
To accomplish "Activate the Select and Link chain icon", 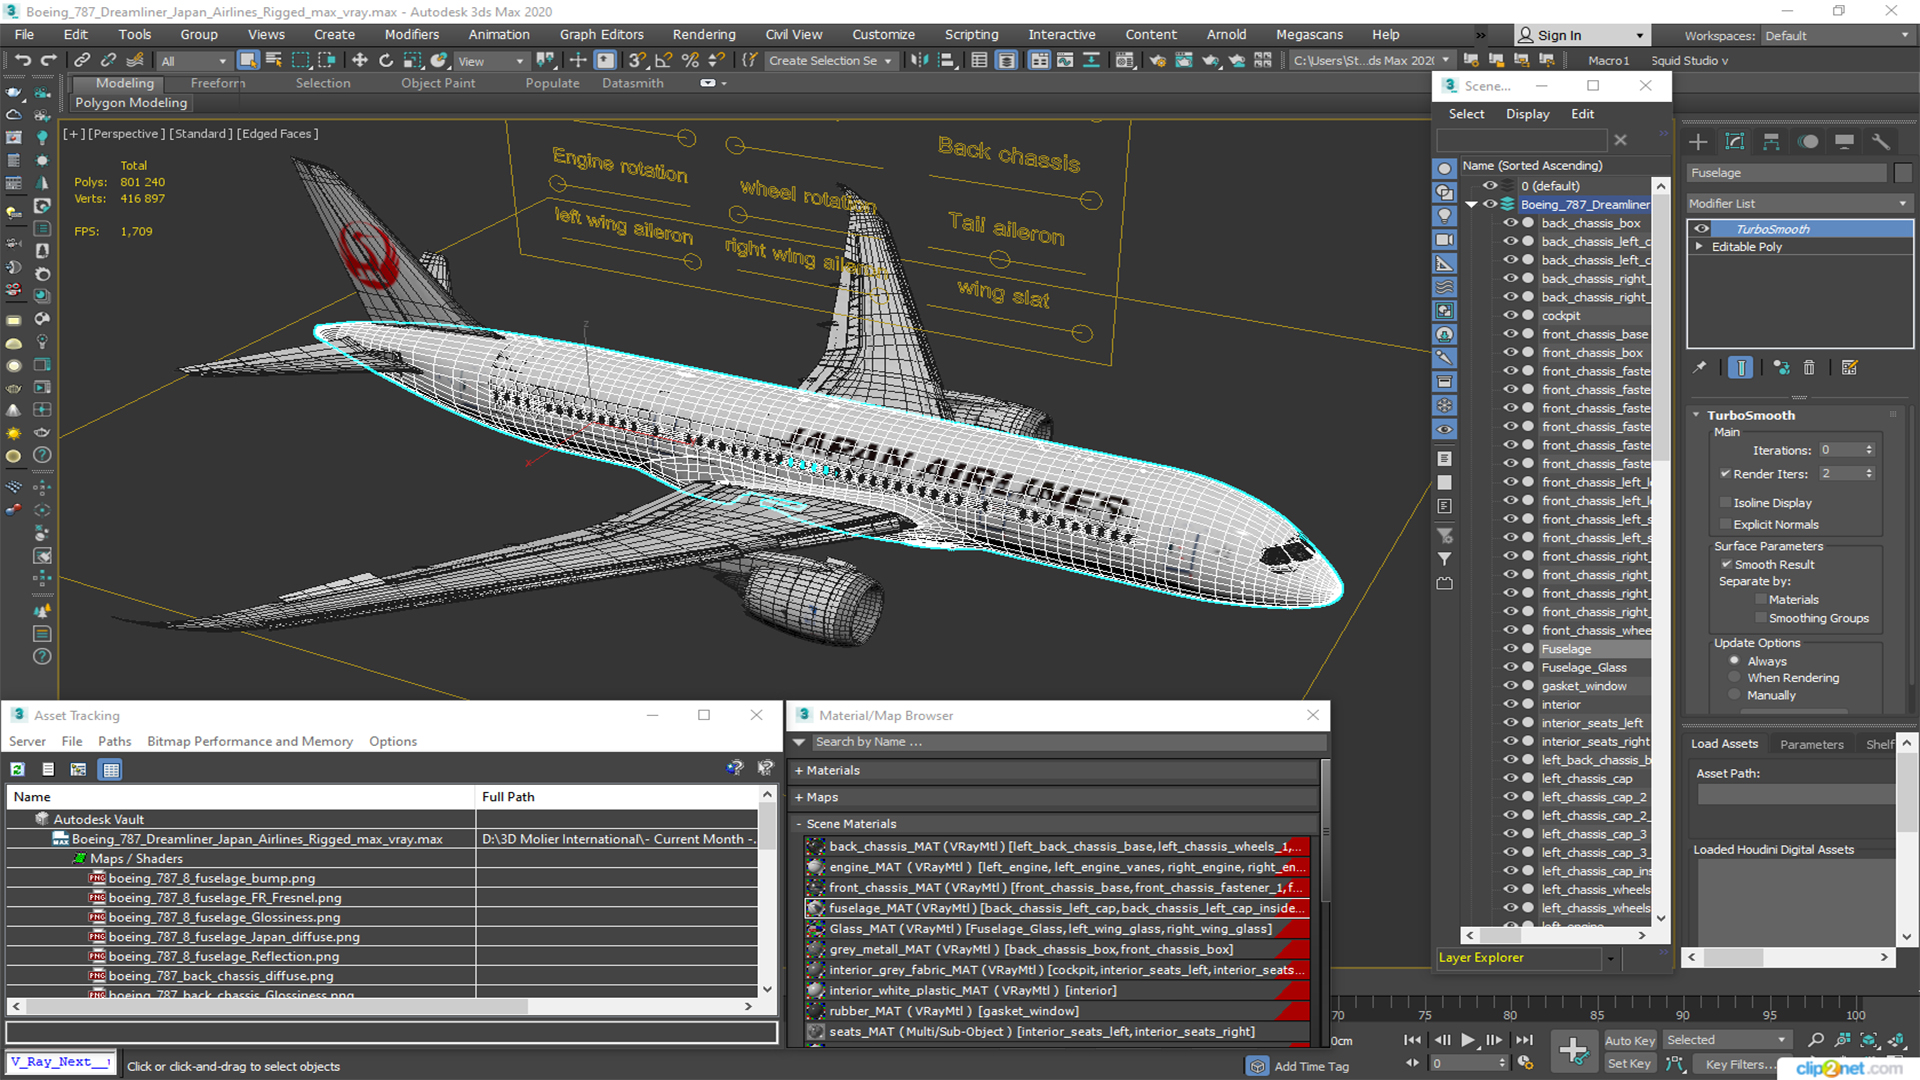I will coord(82,60).
